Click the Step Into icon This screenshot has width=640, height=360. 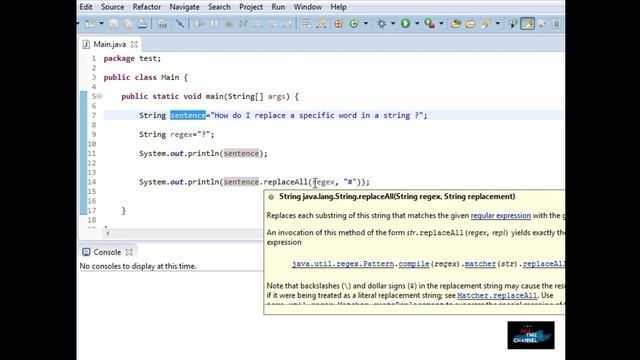click(258, 24)
